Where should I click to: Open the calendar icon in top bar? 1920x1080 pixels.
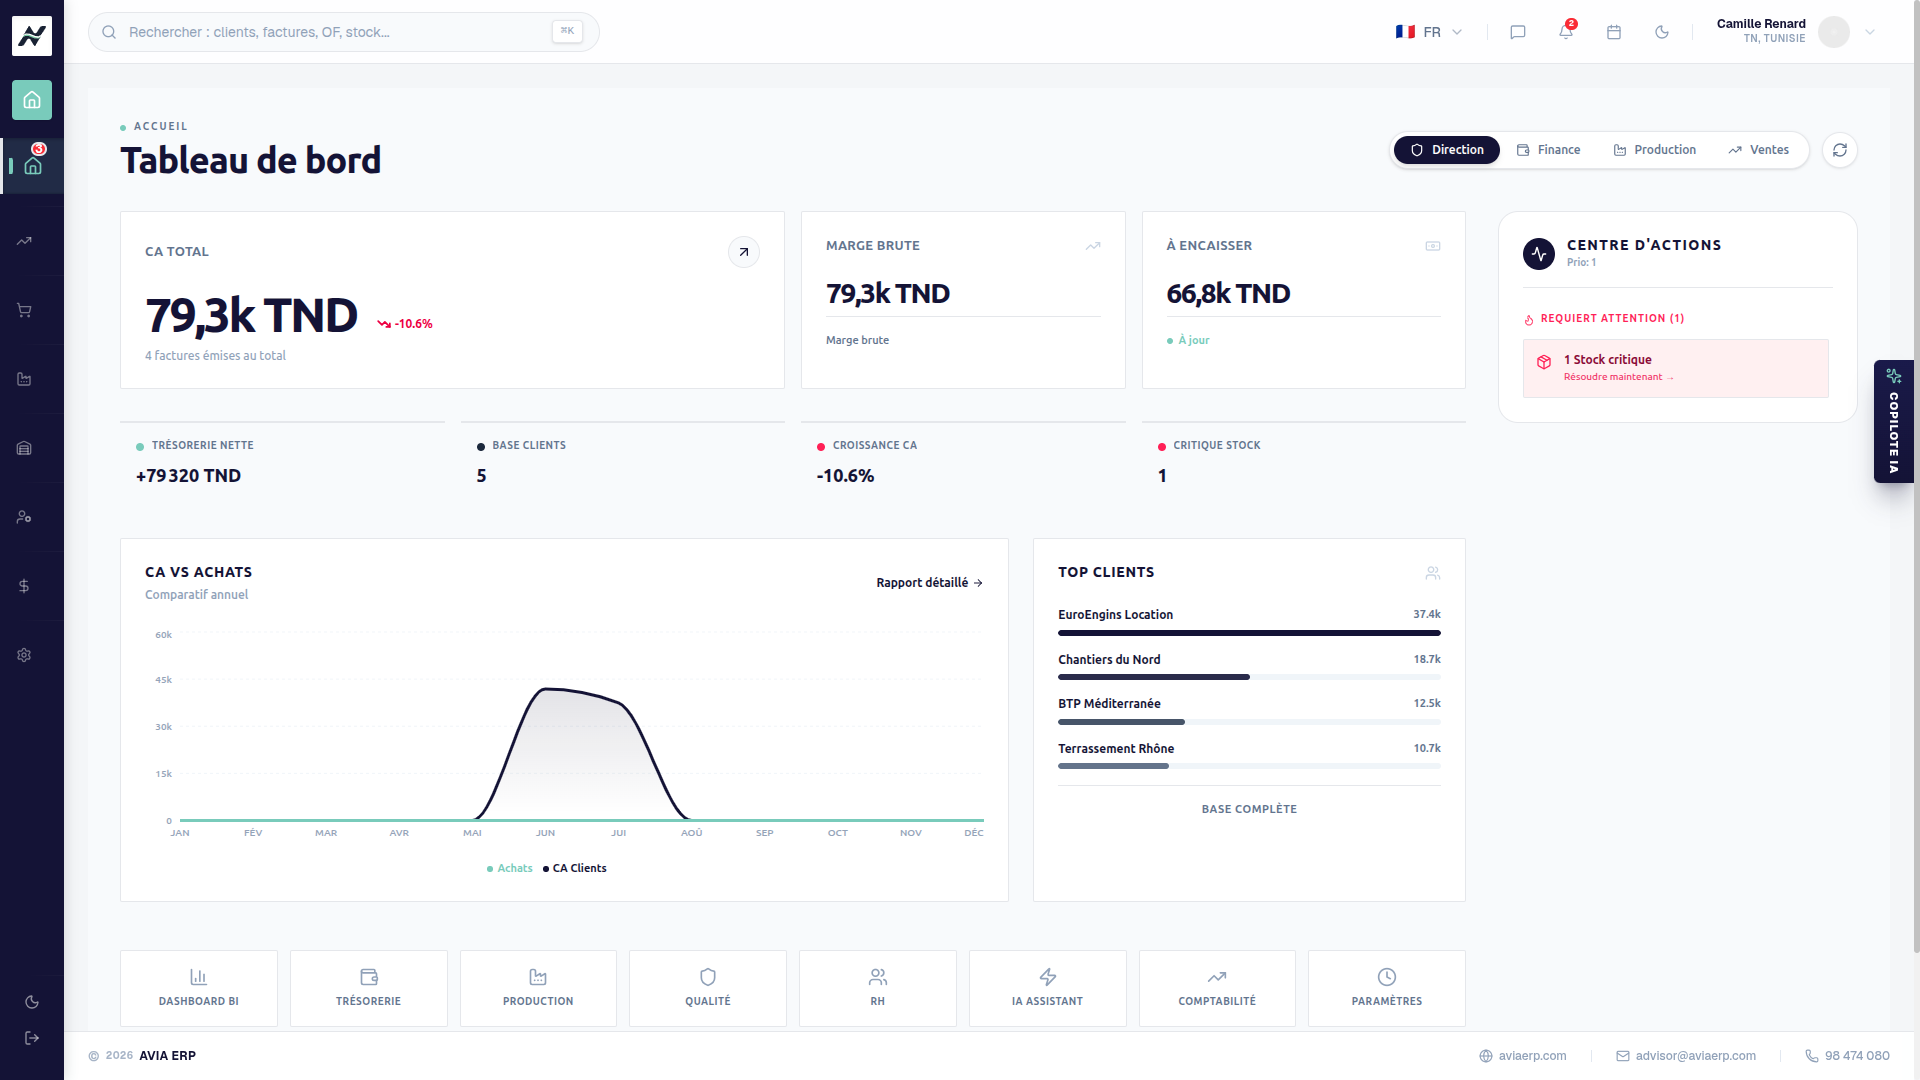tap(1614, 32)
